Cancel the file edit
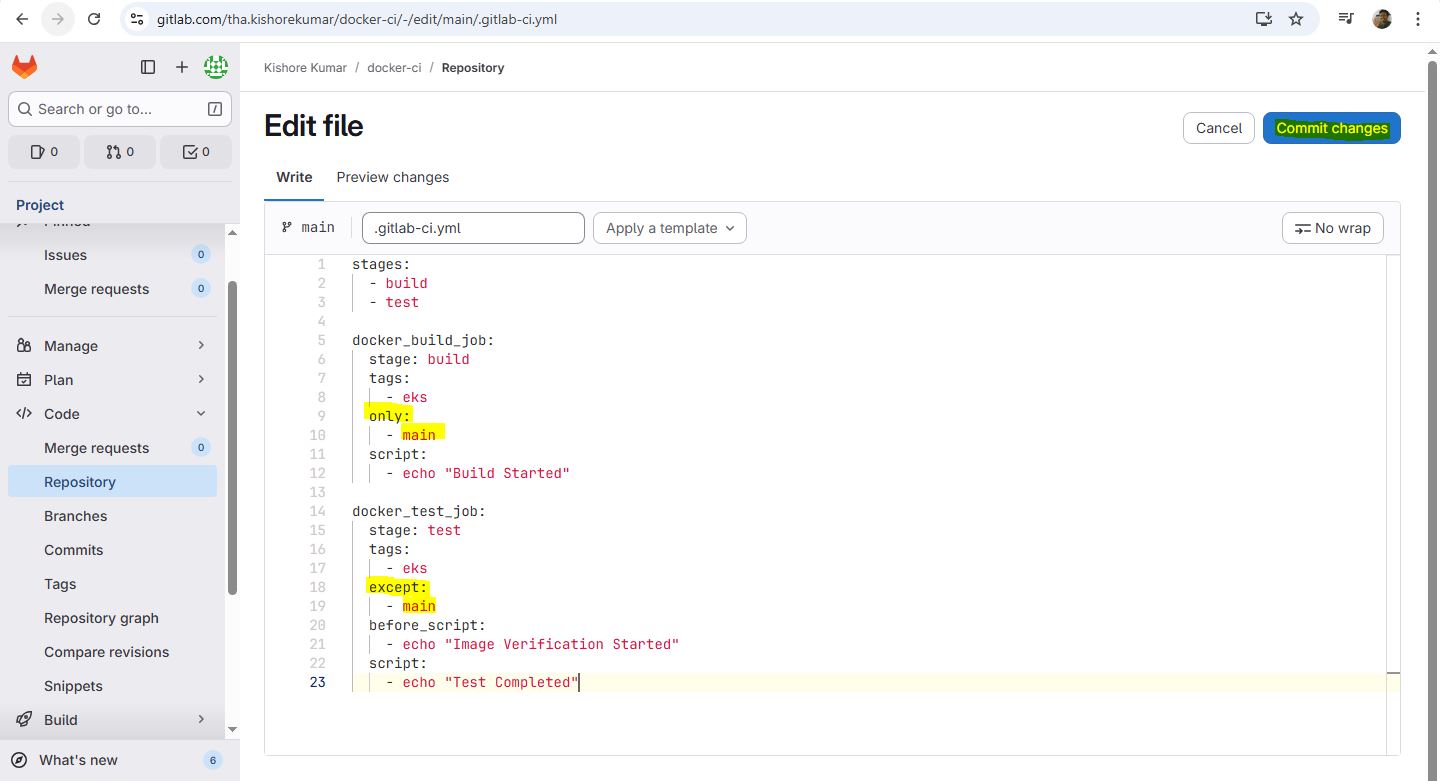 (1218, 128)
